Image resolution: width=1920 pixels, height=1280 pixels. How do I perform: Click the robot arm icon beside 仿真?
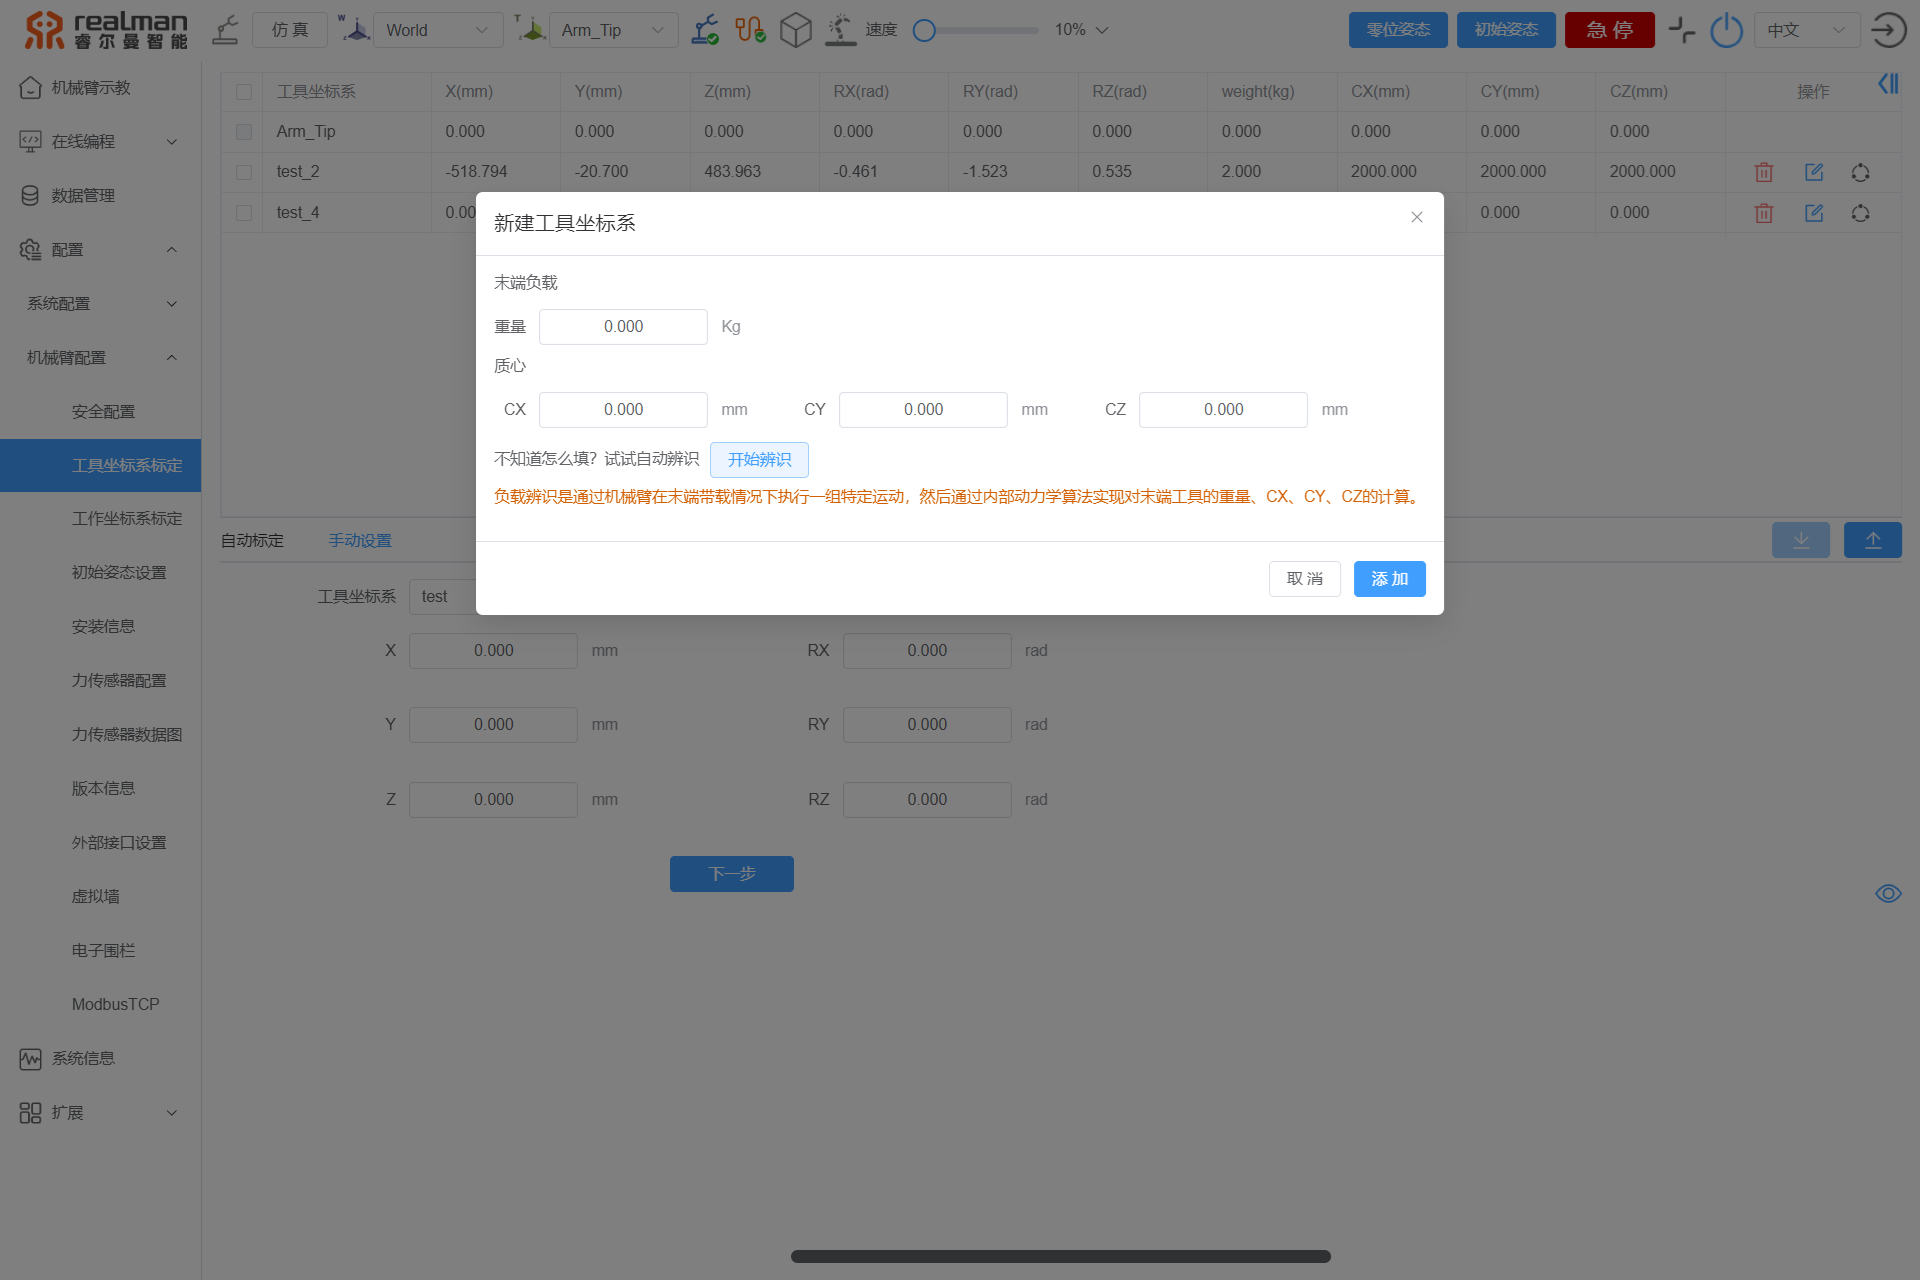226,30
